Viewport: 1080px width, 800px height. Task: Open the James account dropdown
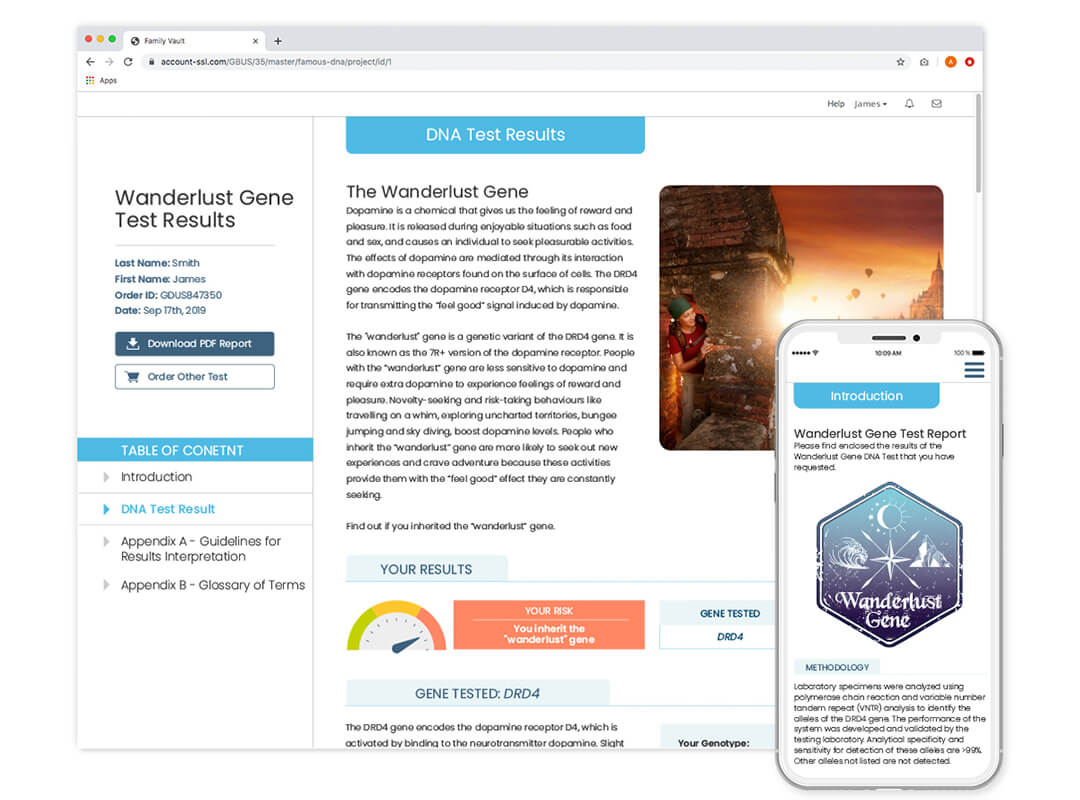(x=871, y=104)
